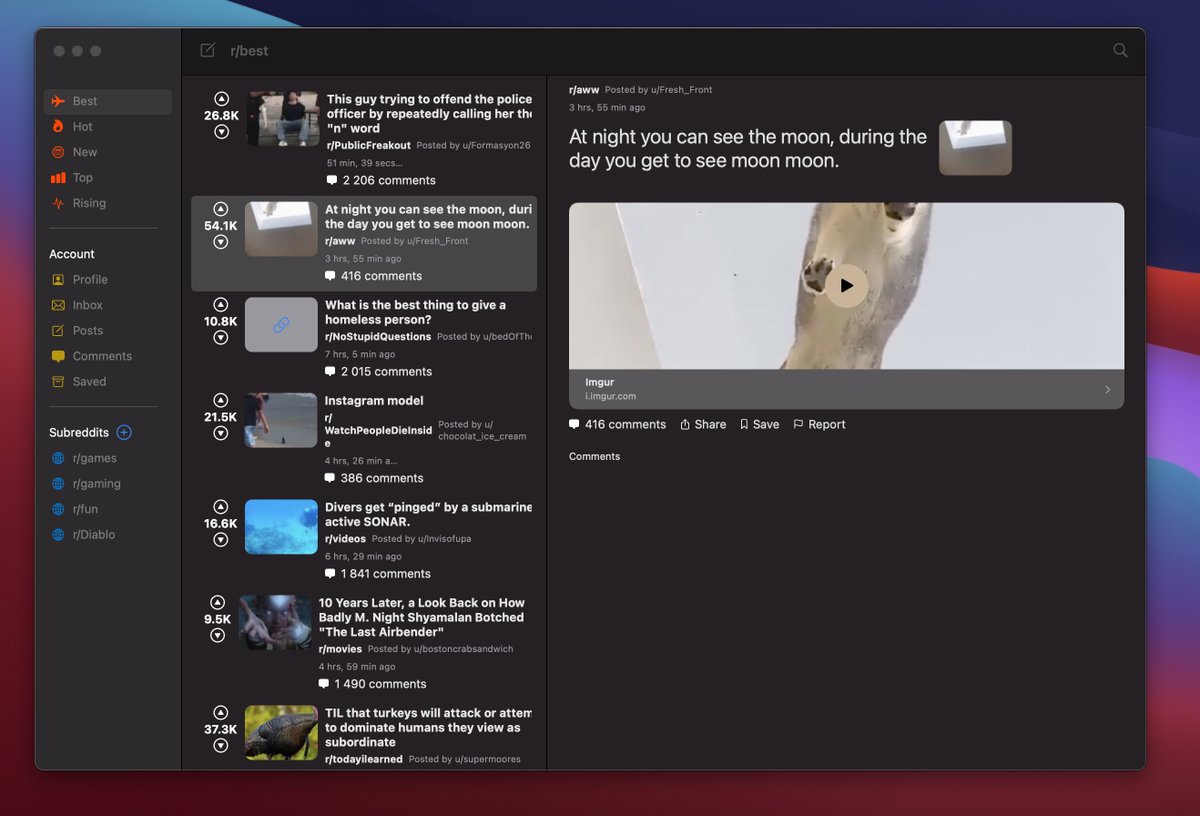
Task: Report the post with the Report button
Action: [819, 424]
